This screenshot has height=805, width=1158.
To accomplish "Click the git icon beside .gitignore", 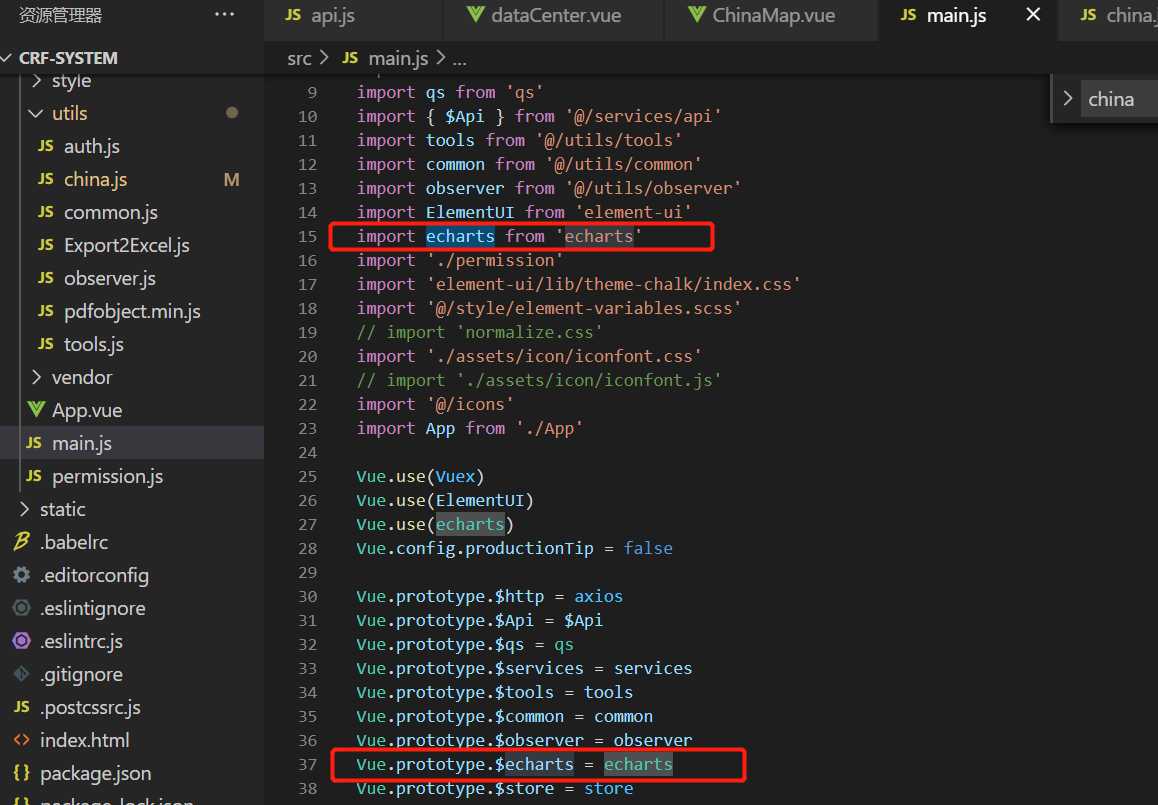I will (x=21, y=674).
